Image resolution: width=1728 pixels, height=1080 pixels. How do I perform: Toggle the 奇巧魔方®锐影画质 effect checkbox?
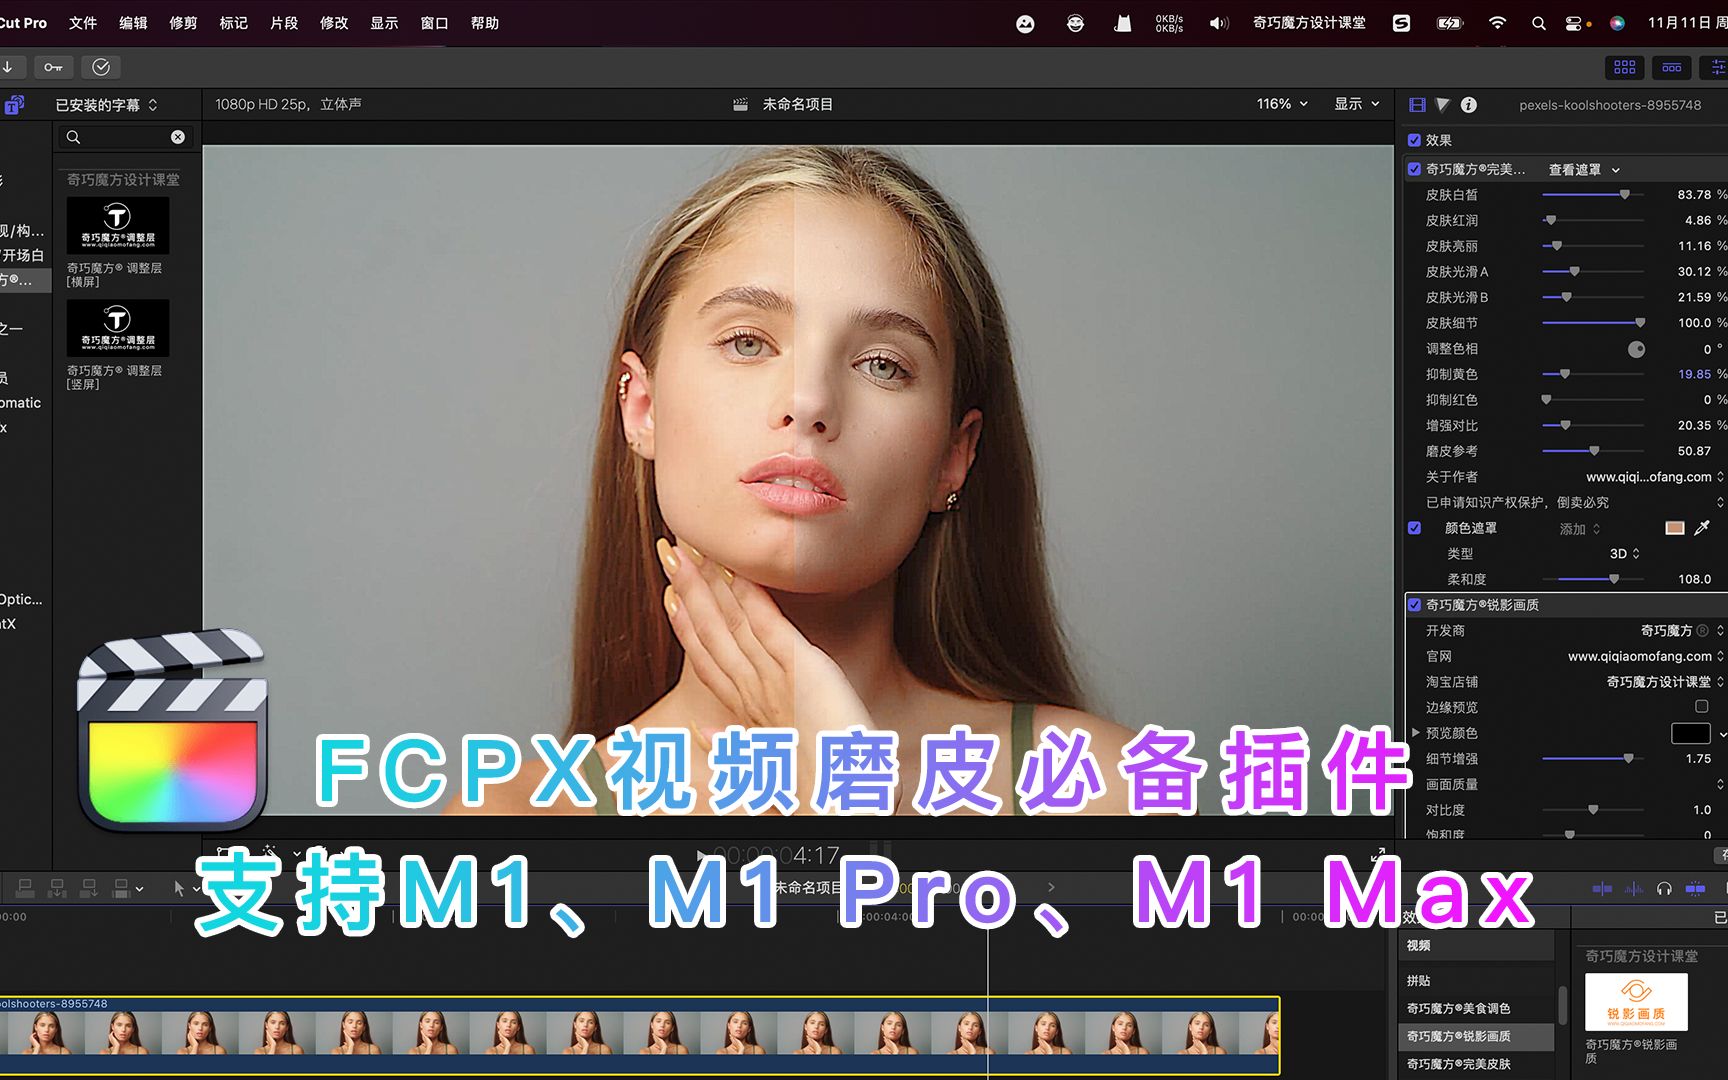[1414, 605]
